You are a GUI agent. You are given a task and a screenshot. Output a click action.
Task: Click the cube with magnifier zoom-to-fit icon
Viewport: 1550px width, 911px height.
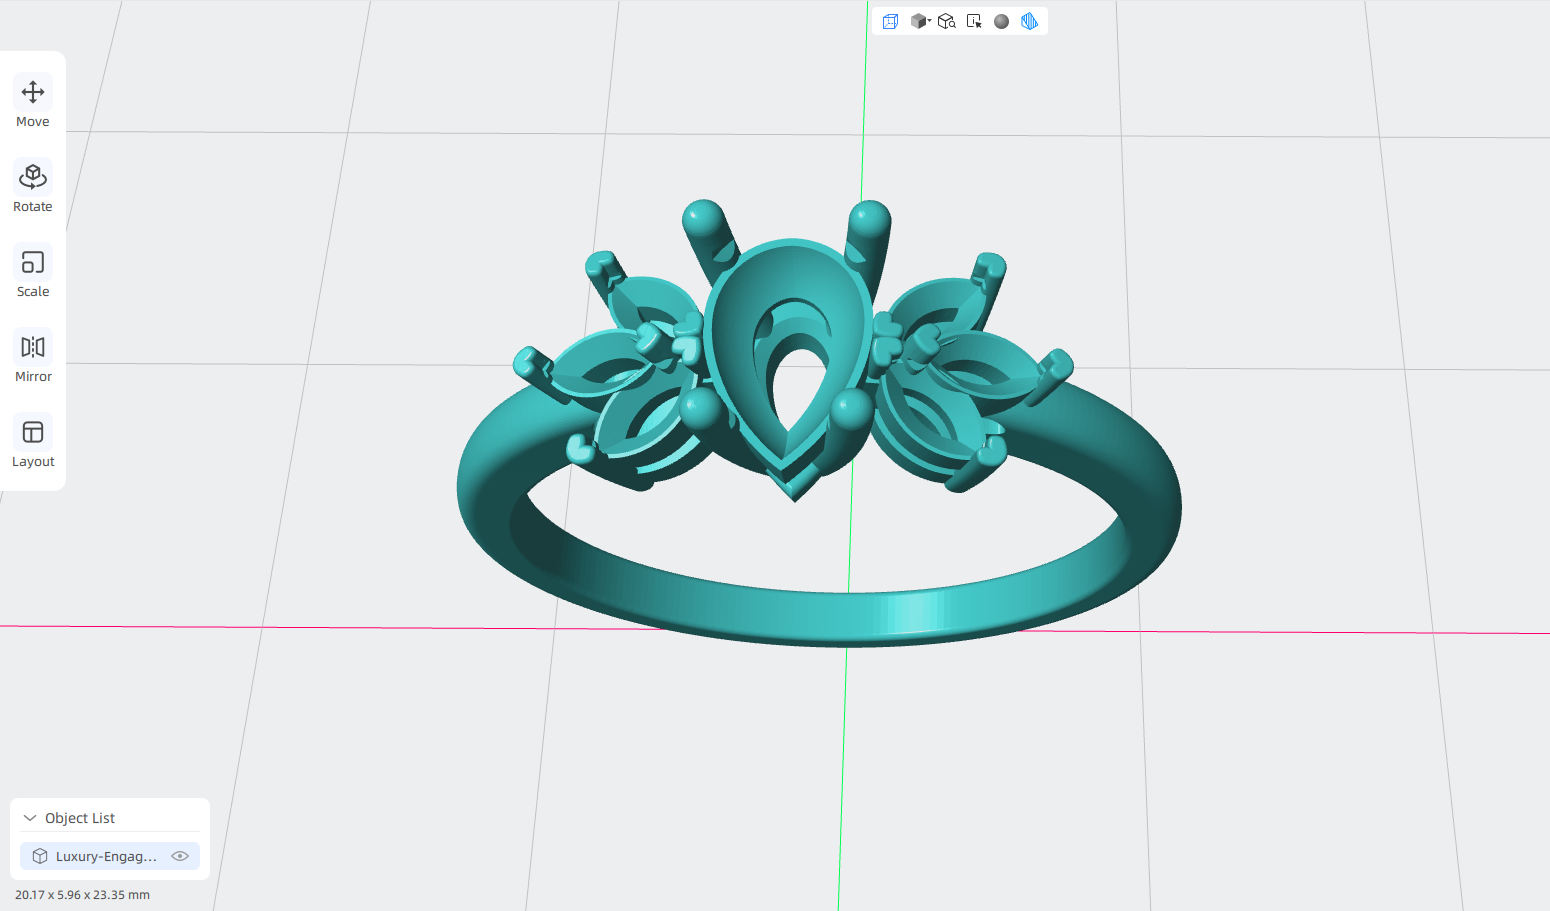[x=947, y=21]
